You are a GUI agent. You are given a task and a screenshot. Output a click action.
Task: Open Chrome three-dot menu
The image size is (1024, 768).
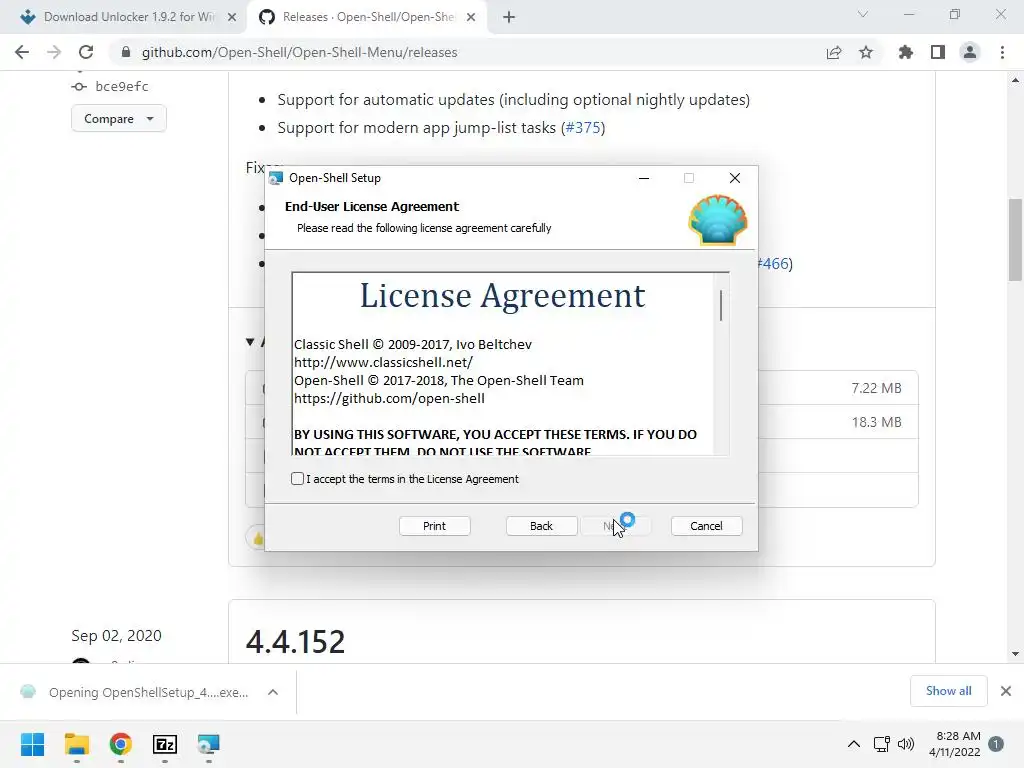[1002, 52]
